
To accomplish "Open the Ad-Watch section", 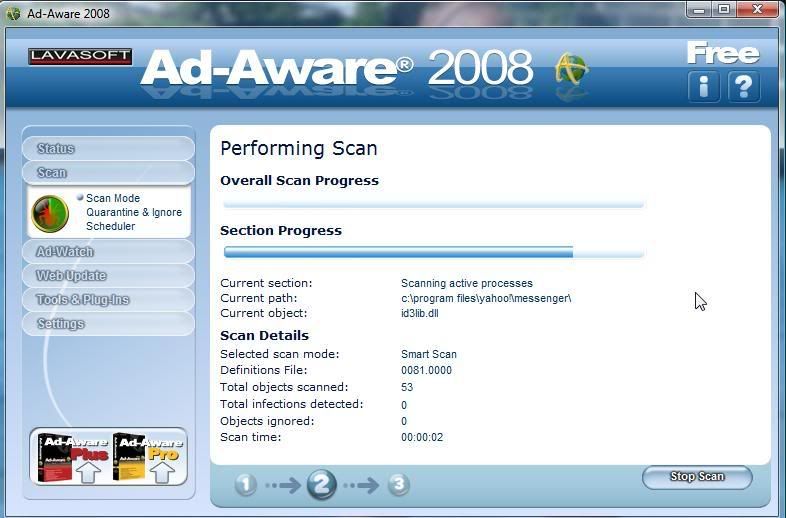I will point(108,251).
